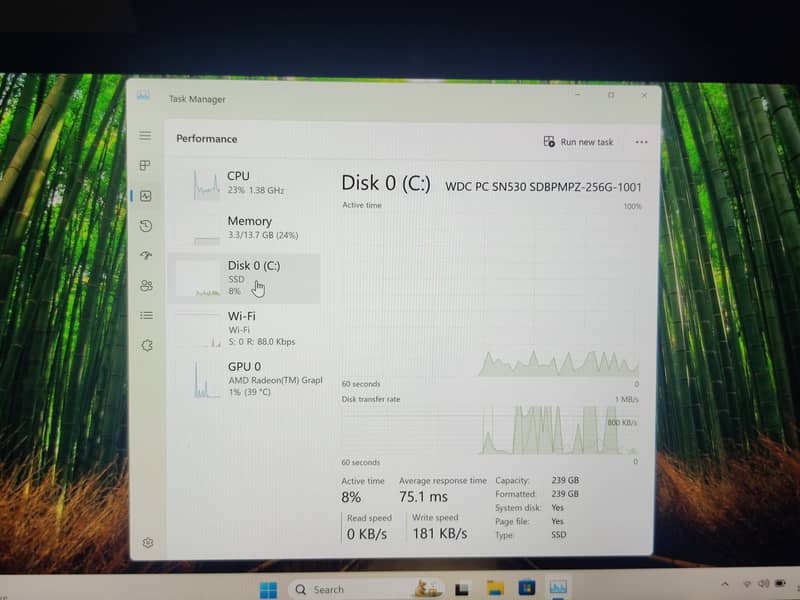Open the Startup apps page icon

coord(146,256)
